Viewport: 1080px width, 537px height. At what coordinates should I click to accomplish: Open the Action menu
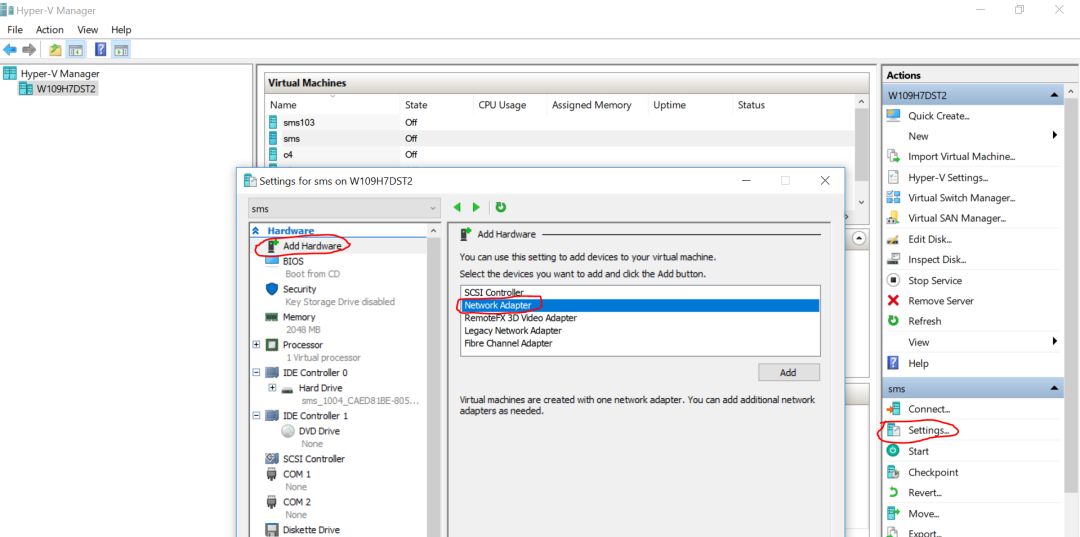click(50, 30)
